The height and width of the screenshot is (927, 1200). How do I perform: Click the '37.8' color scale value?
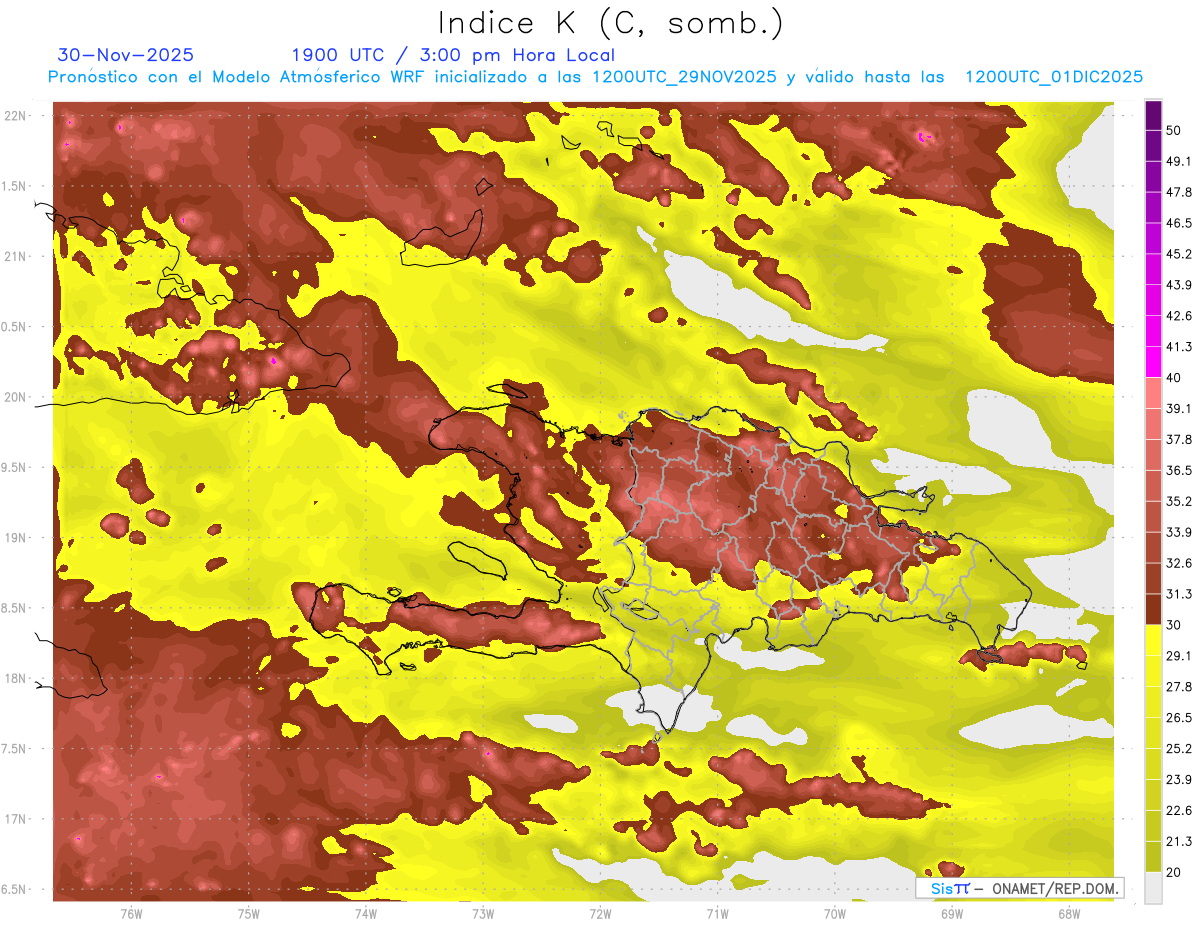coord(1179,439)
